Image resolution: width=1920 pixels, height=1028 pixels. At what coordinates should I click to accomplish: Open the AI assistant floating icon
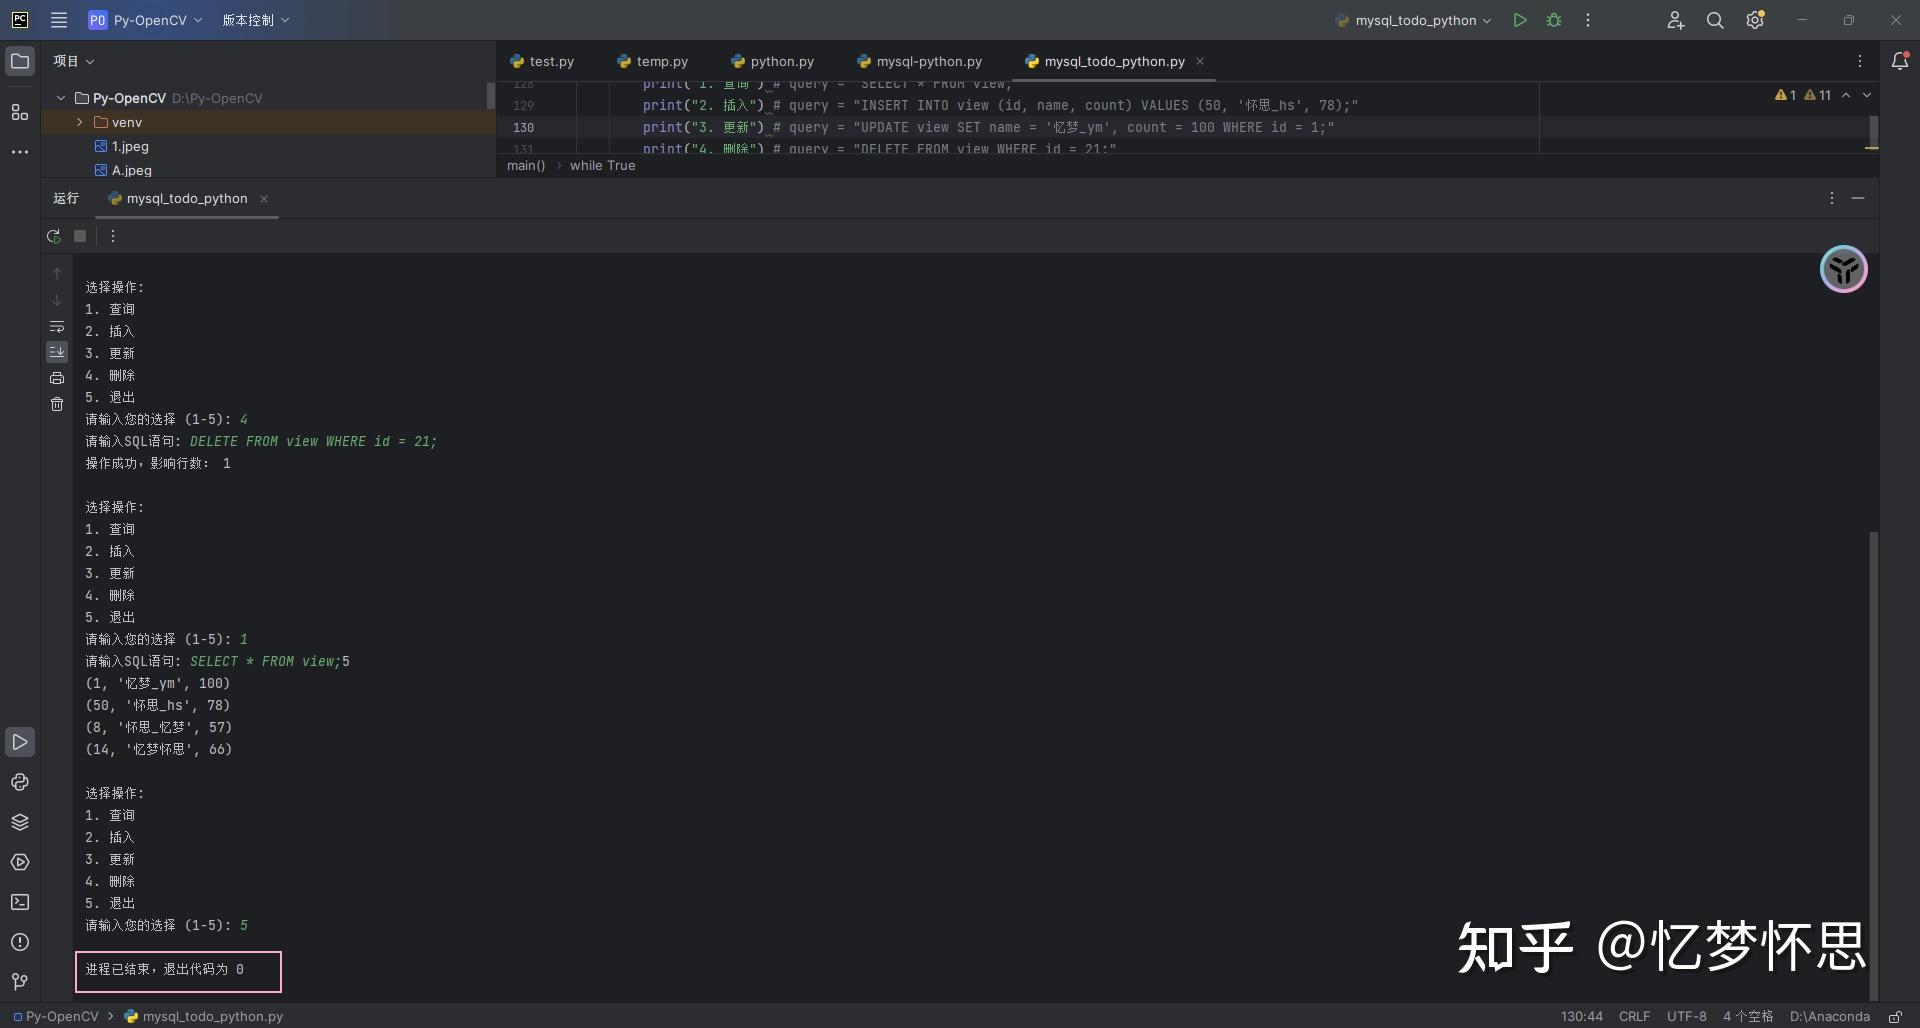[1844, 269]
